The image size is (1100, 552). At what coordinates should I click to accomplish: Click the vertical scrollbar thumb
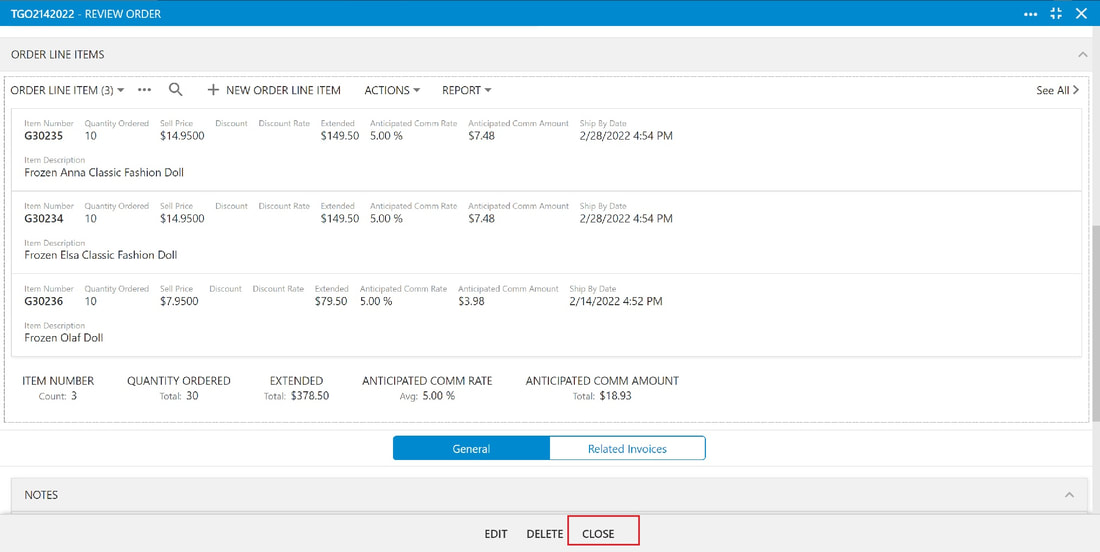1096,323
